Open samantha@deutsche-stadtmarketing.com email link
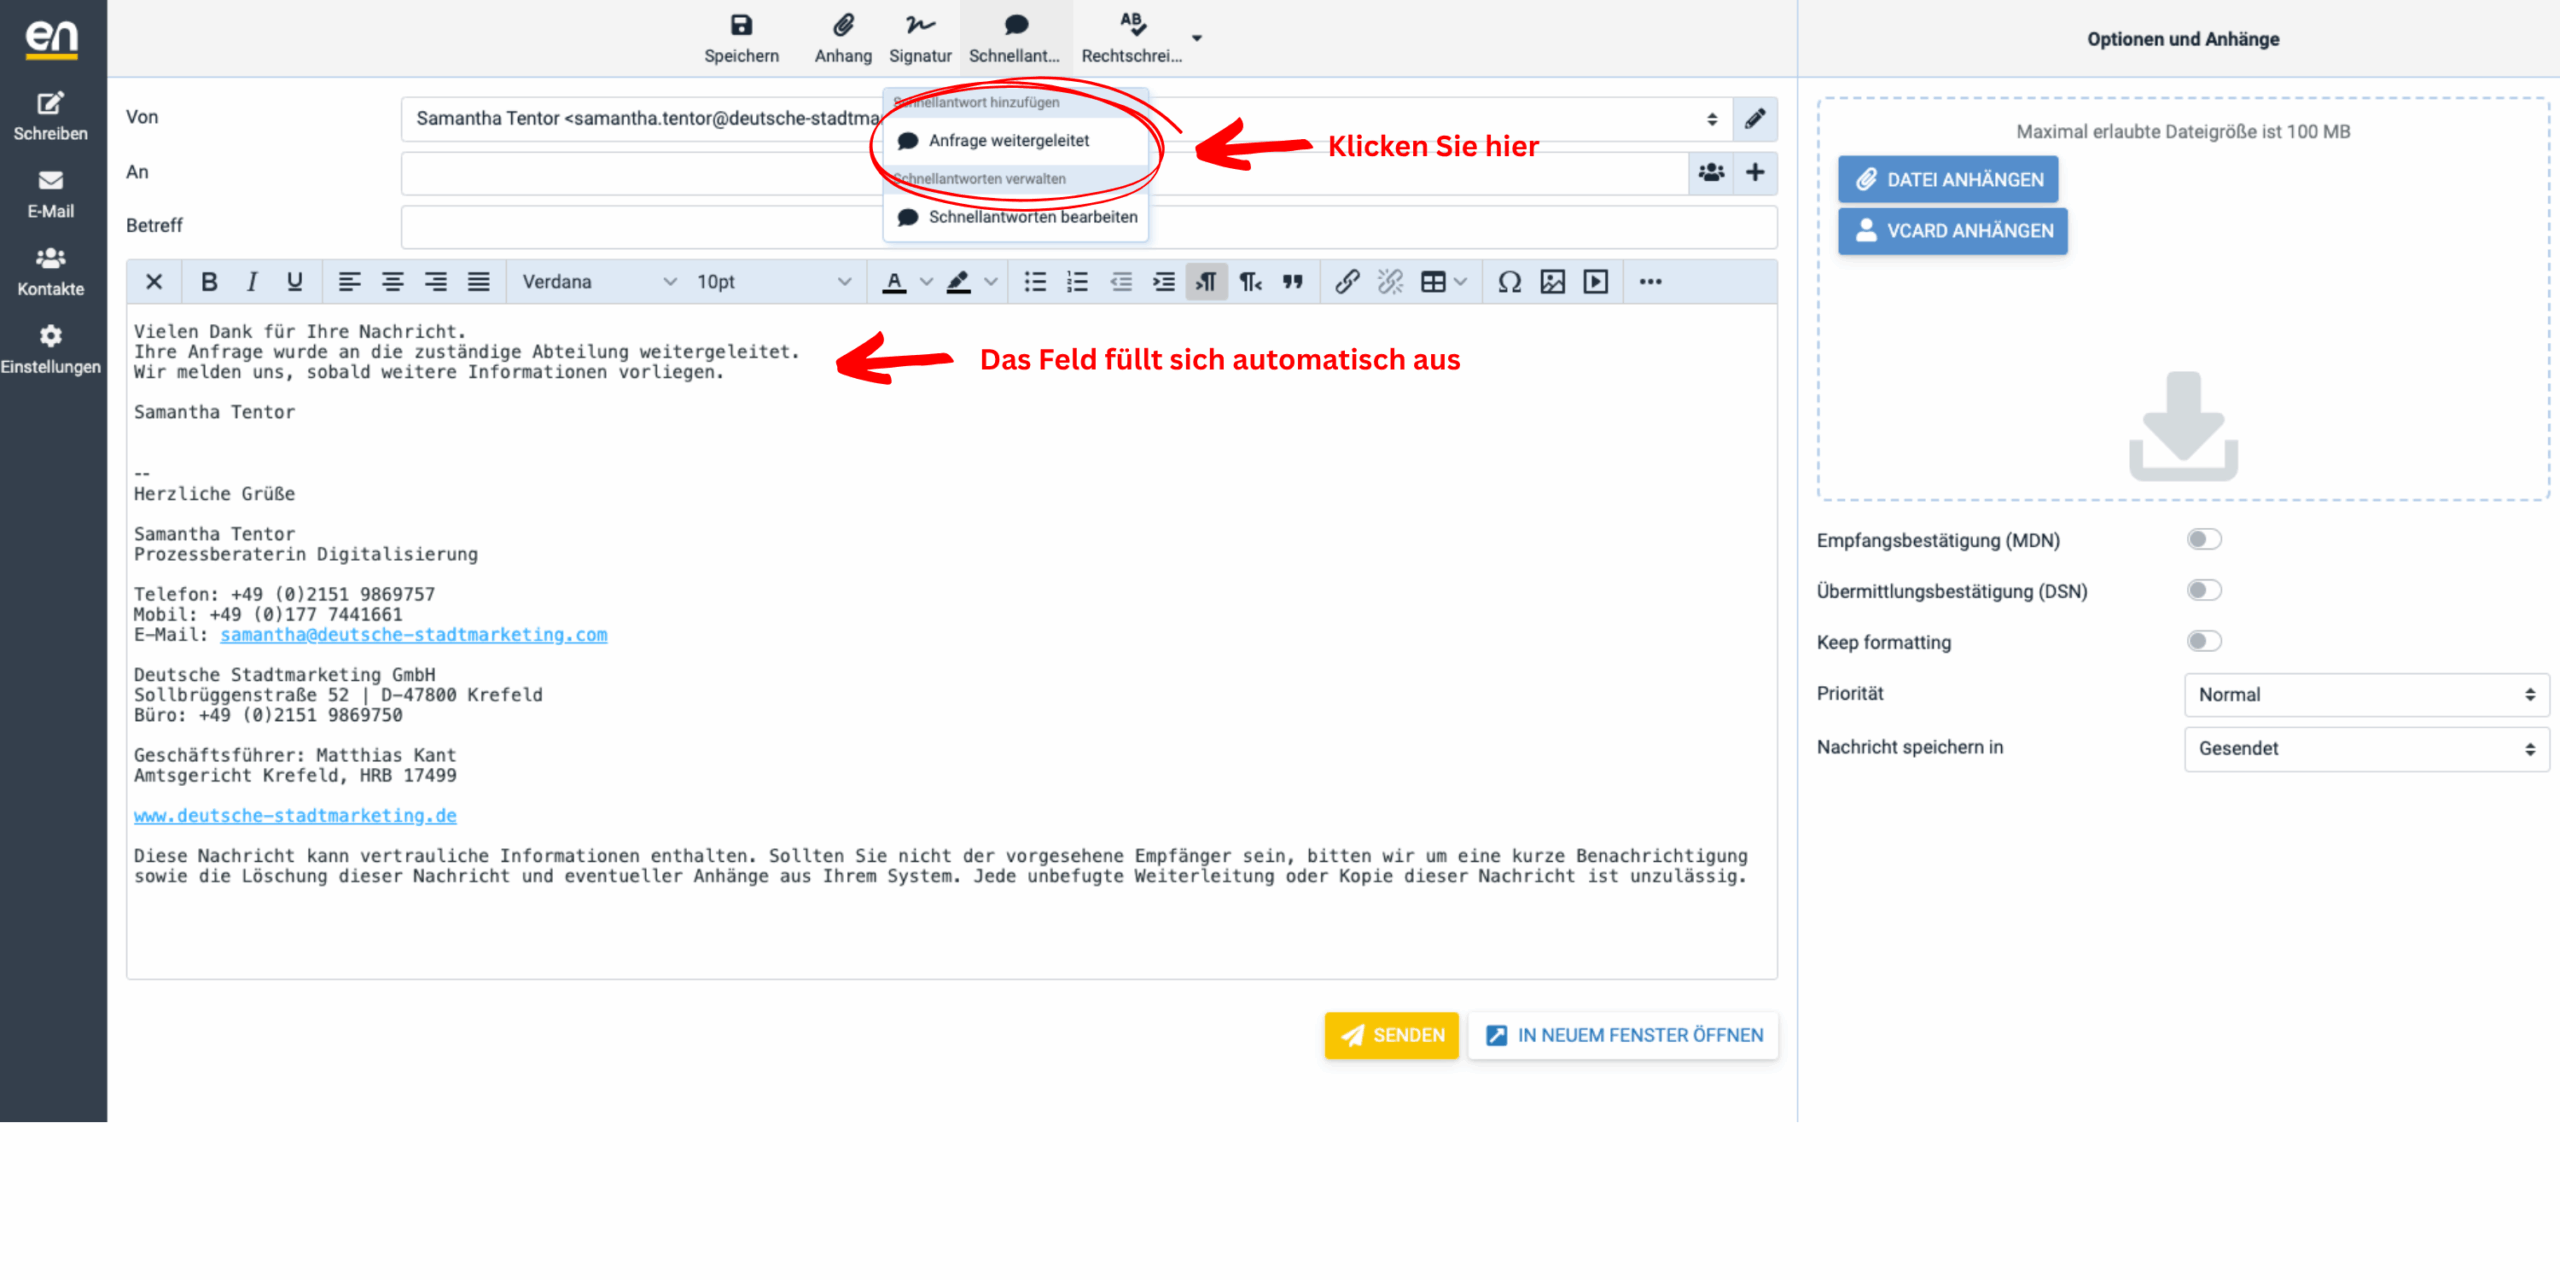The height and width of the screenshot is (1280, 2560). click(x=414, y=634)
